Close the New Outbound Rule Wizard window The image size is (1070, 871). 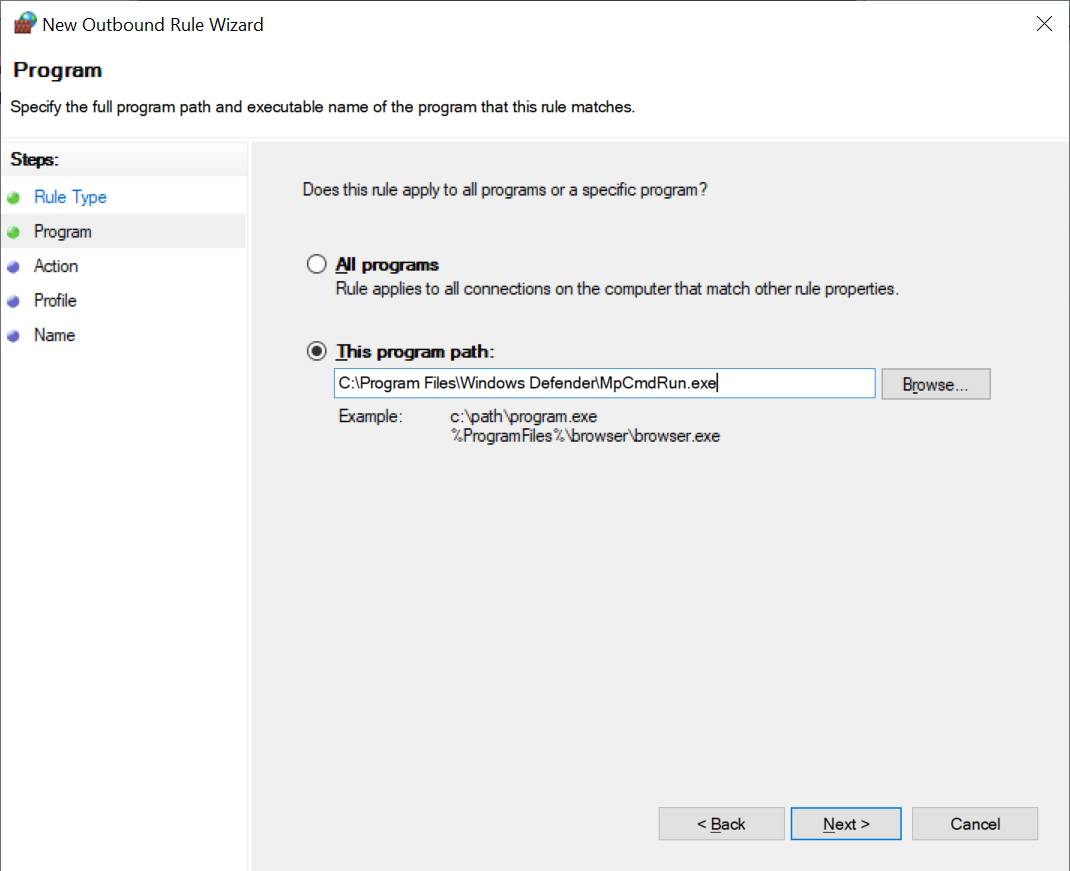point(1044,24)
